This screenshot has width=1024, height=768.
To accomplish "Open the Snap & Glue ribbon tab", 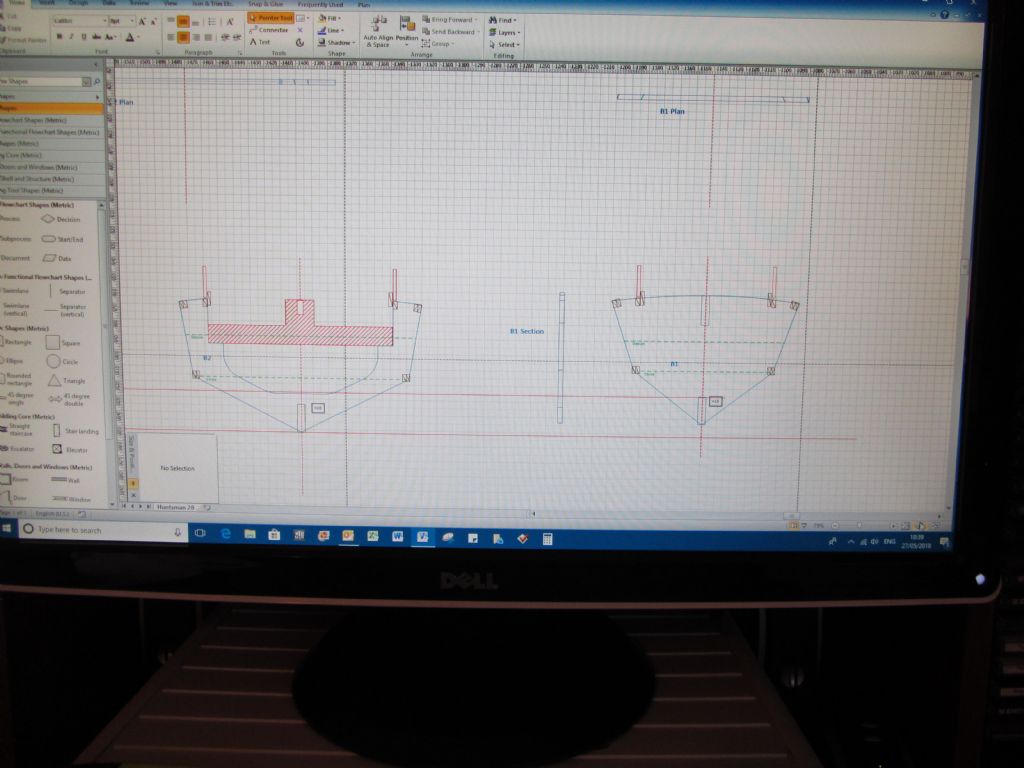I will [x=266, y=4].
